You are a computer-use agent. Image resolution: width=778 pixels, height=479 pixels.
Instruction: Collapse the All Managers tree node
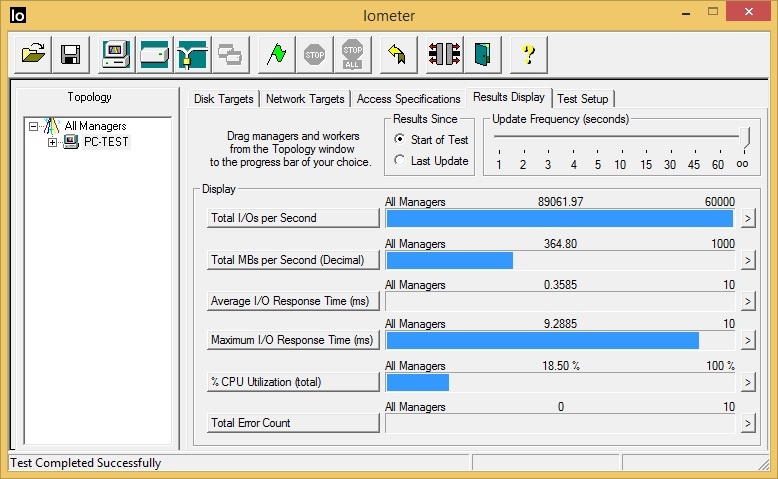click(33, 127)
